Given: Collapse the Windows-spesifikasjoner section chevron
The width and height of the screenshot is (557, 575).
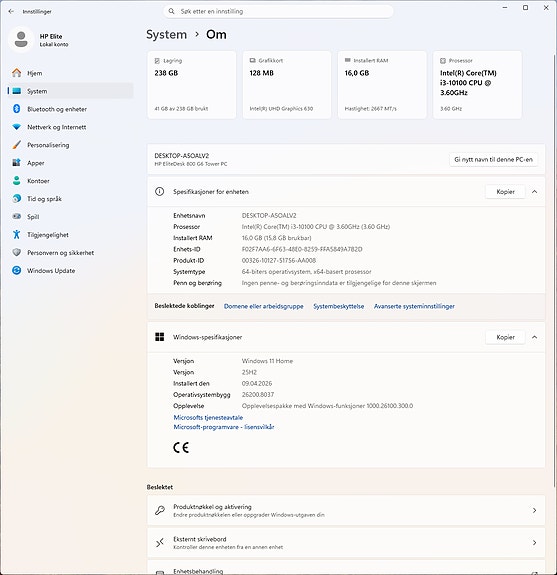Looking at the screenshot, I should (x=535, y=337).
